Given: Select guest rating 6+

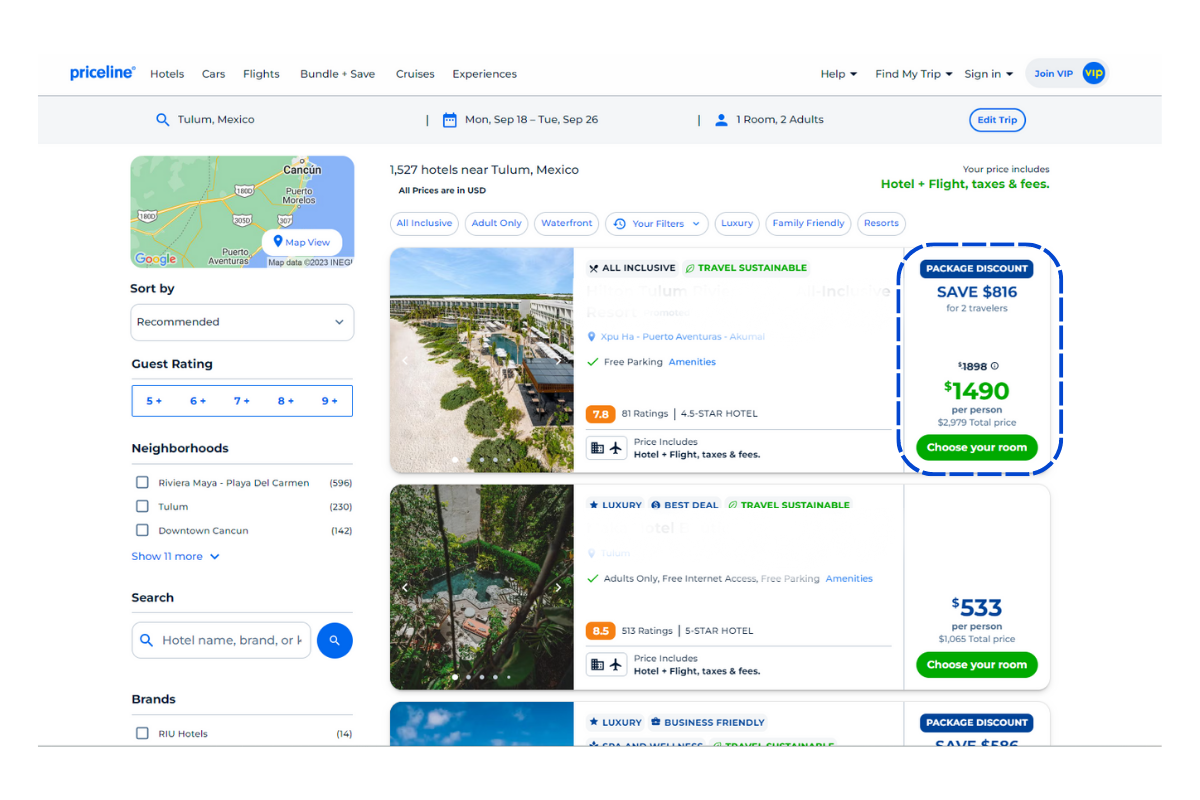Looking at the screenshot, I should coord(198,401).
